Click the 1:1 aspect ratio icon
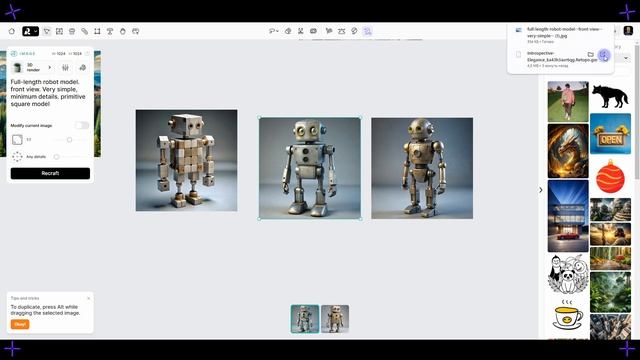 coord(17,140)
